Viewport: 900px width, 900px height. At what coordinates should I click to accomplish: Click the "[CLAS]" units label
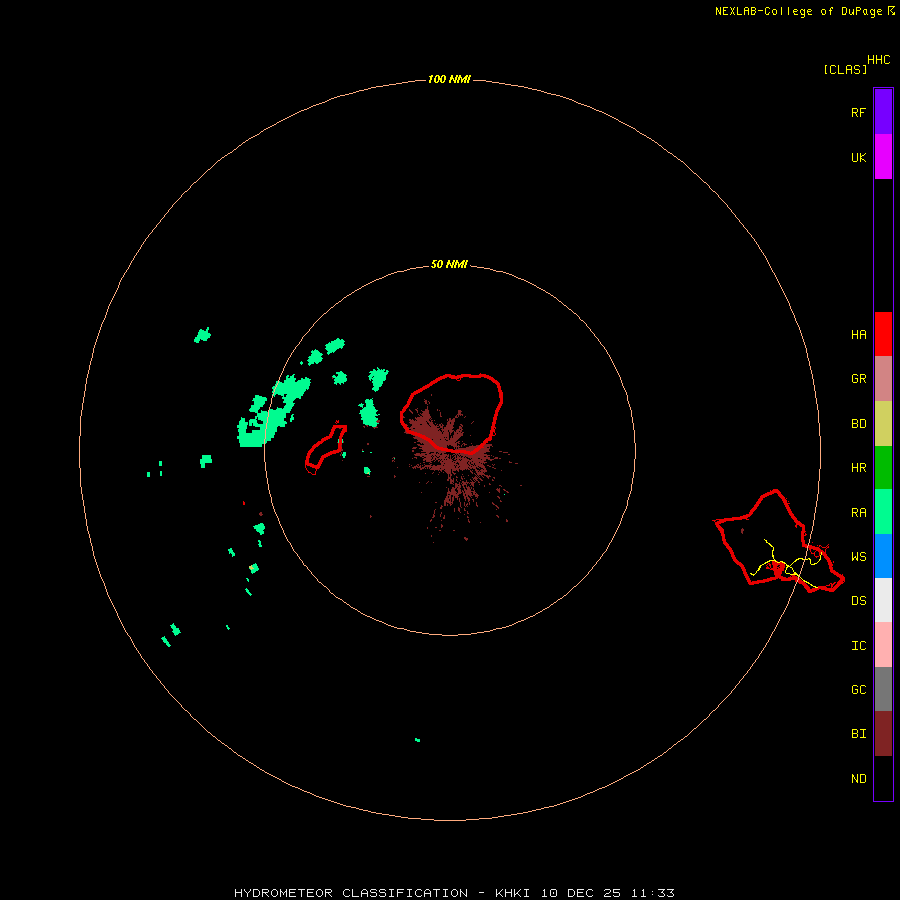pyautogui.click(x=845, y=69)
